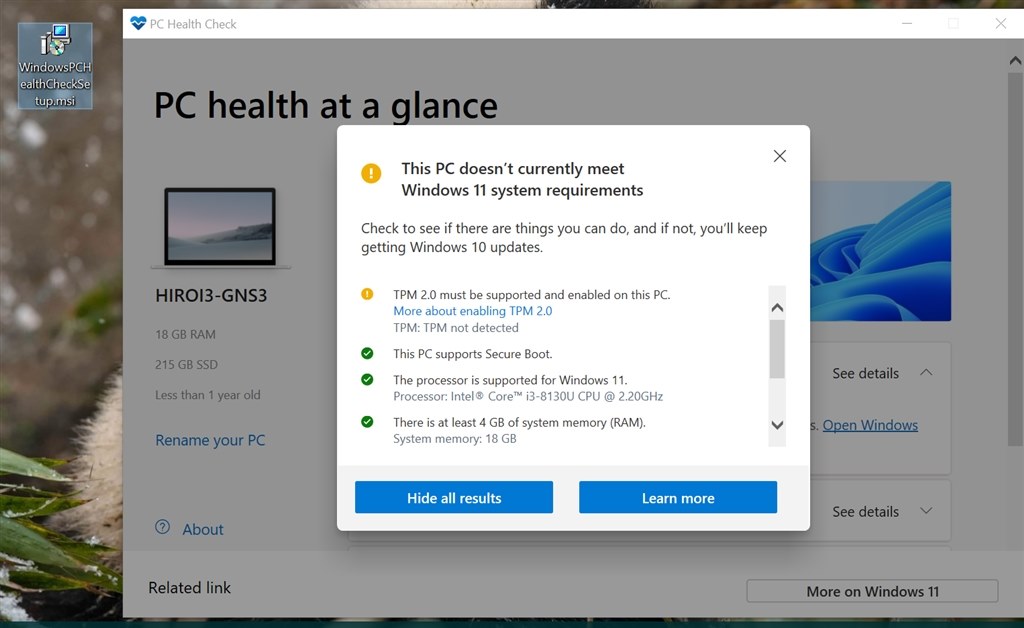Minimize the PC Health Check window

[907, 24]
